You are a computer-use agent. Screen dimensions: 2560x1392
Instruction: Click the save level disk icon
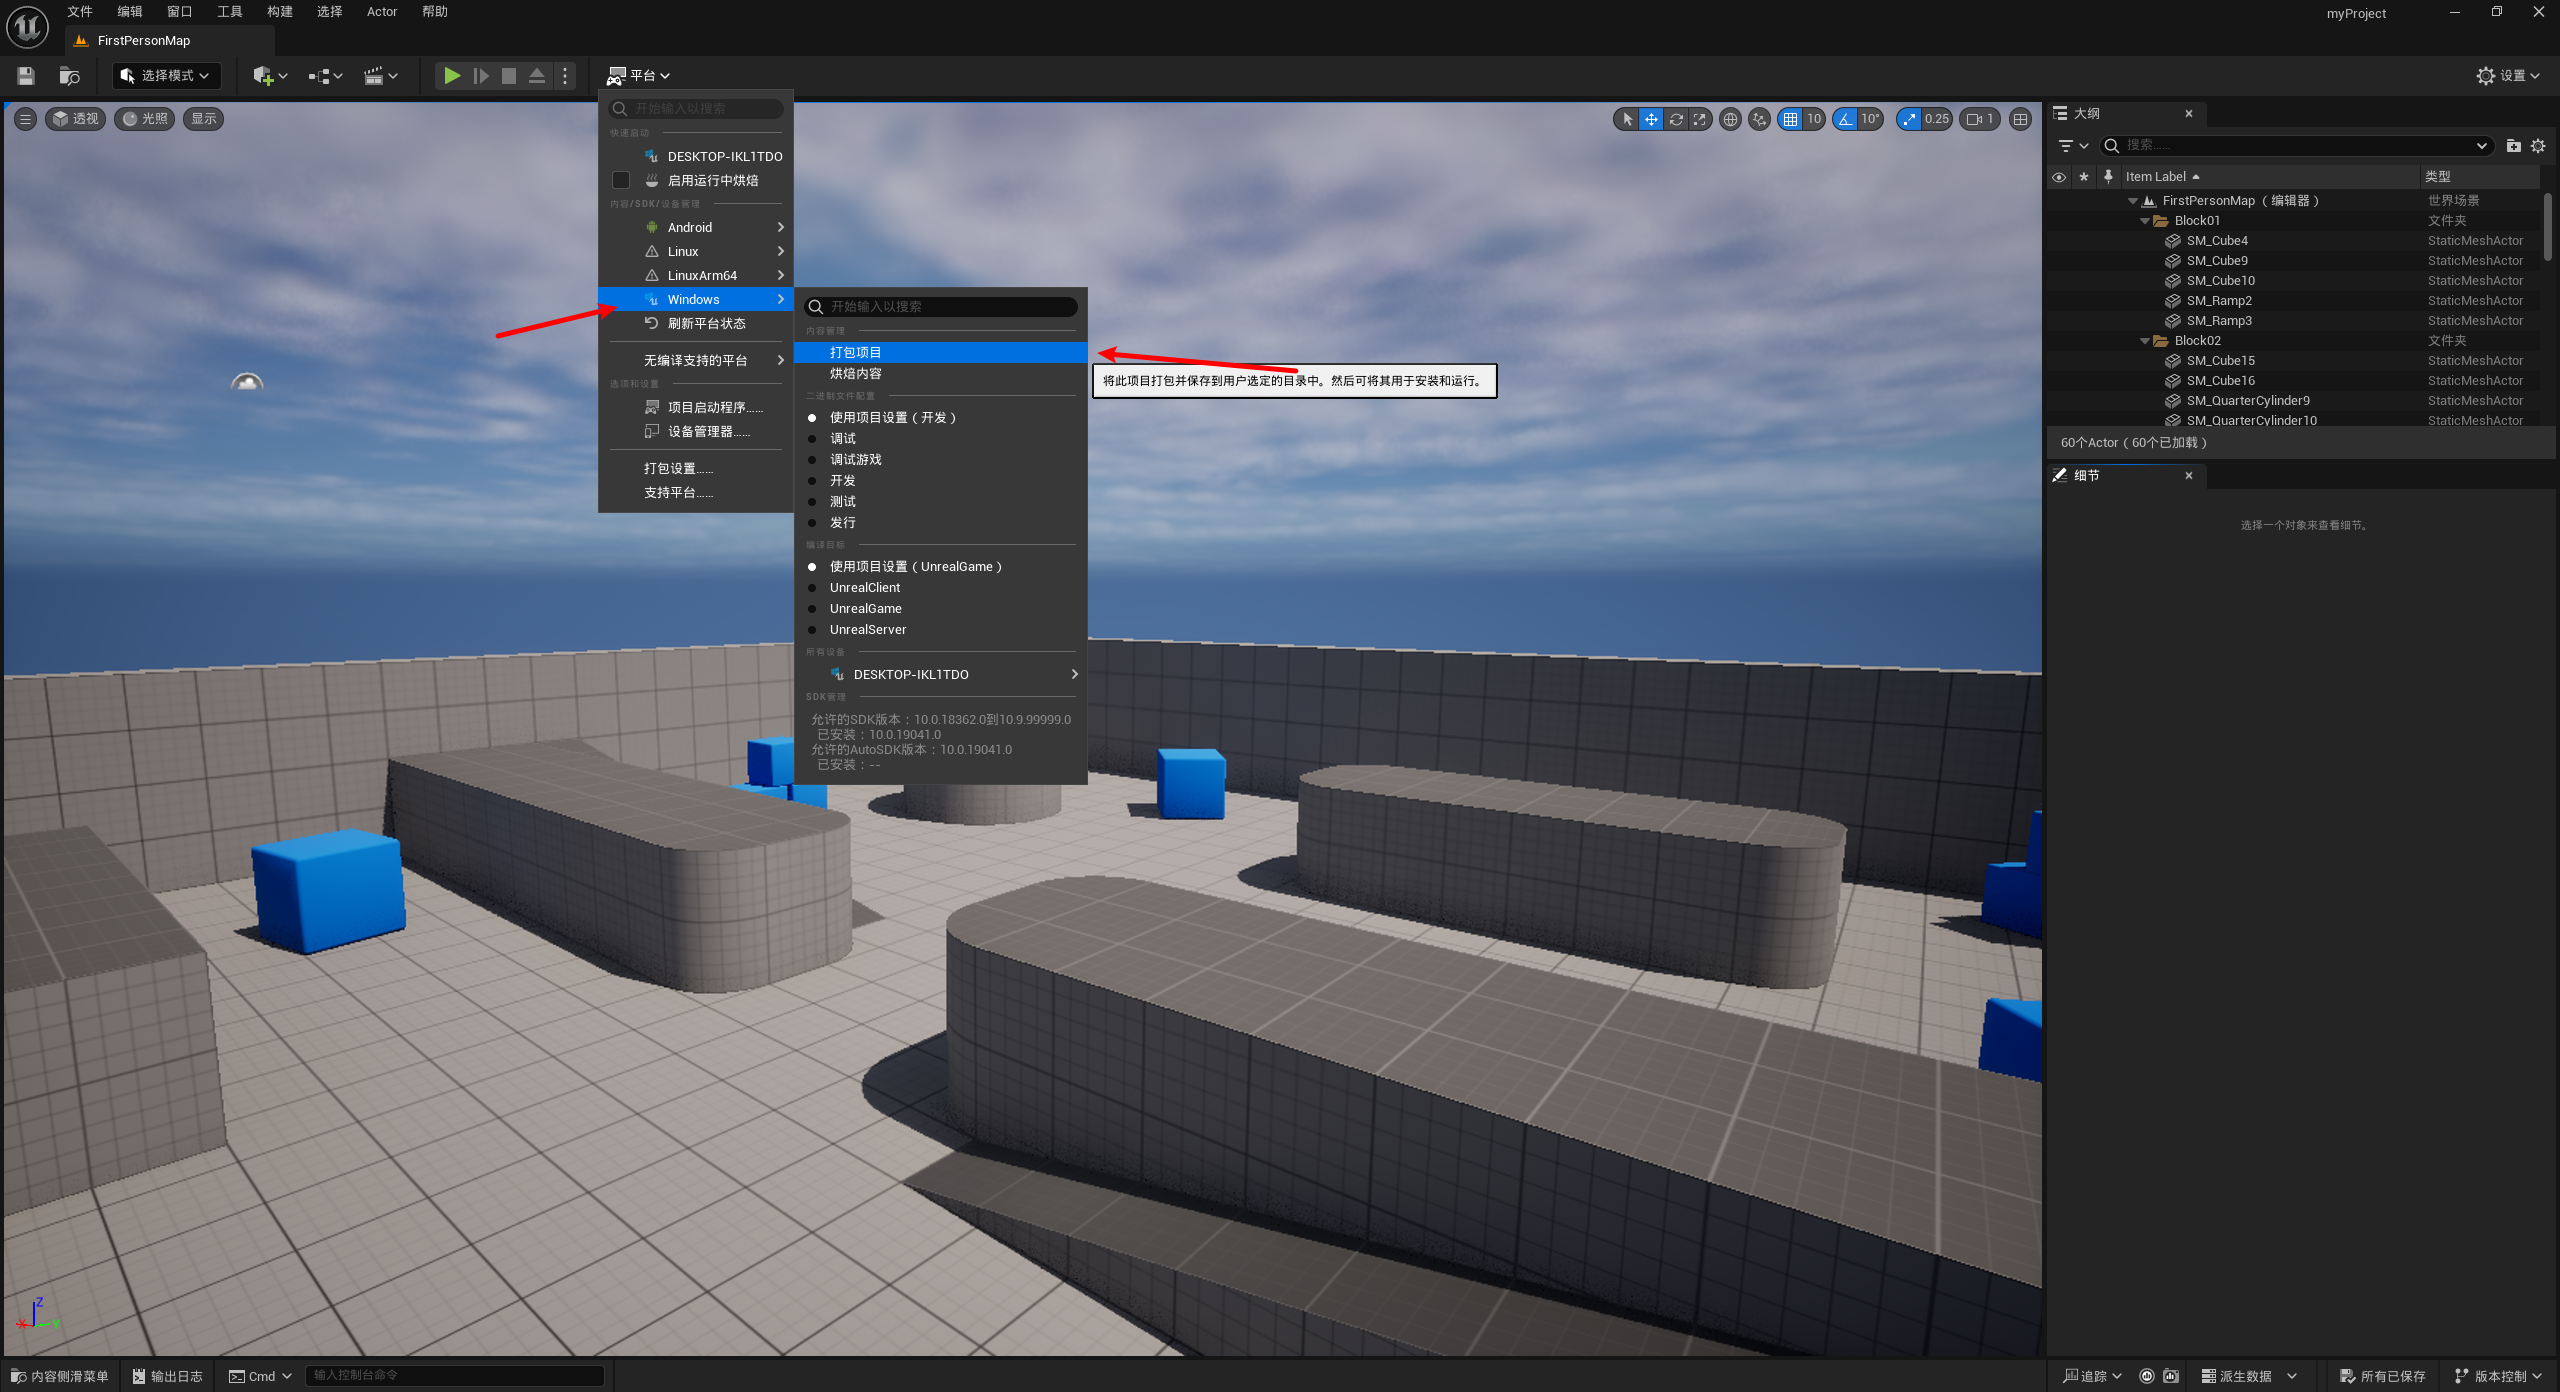26,76
